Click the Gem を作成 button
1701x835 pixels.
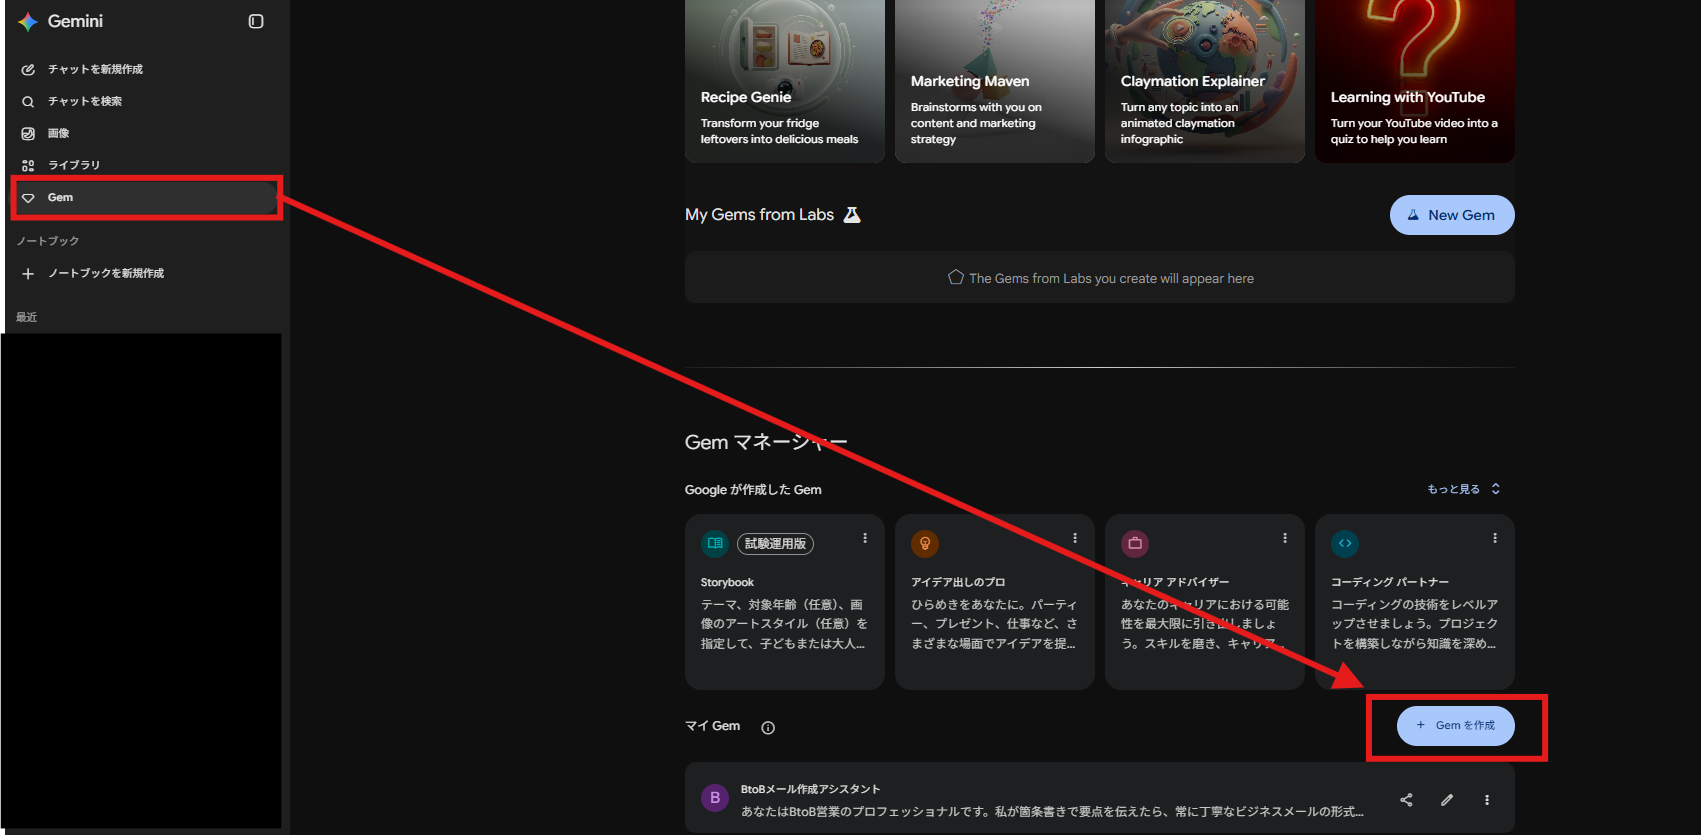pyautogui.click(x=1456, y=726)
